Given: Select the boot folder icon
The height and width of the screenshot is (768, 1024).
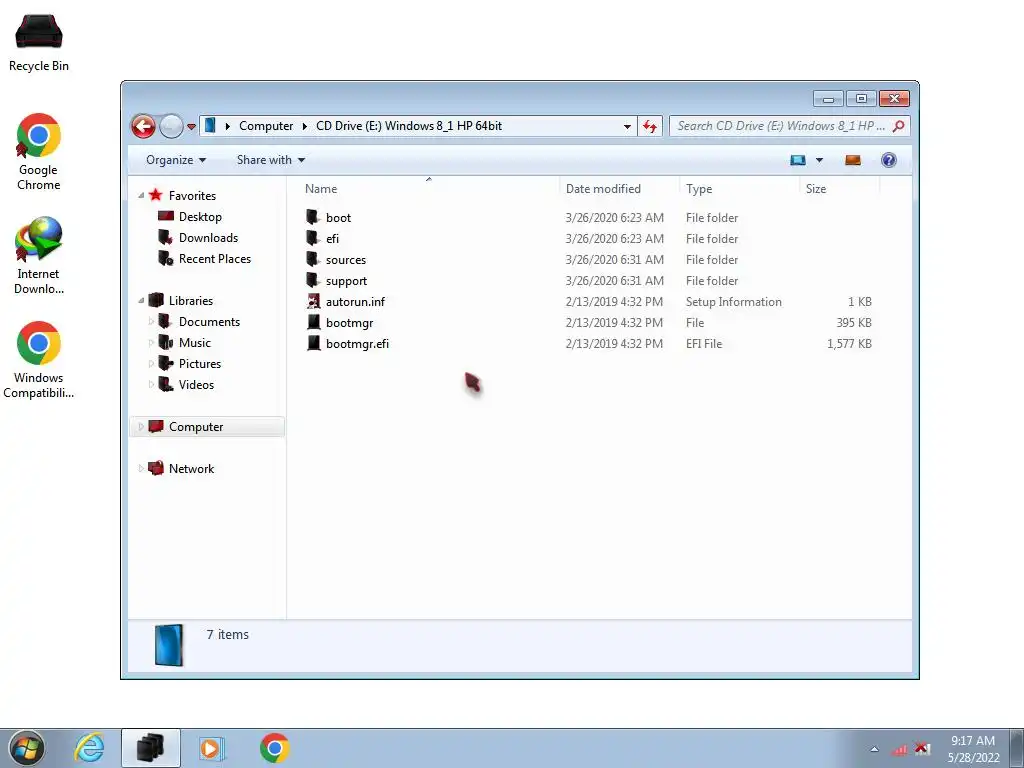Looking at the screenshot, I should pyautogui.click(x=313, y=217).
